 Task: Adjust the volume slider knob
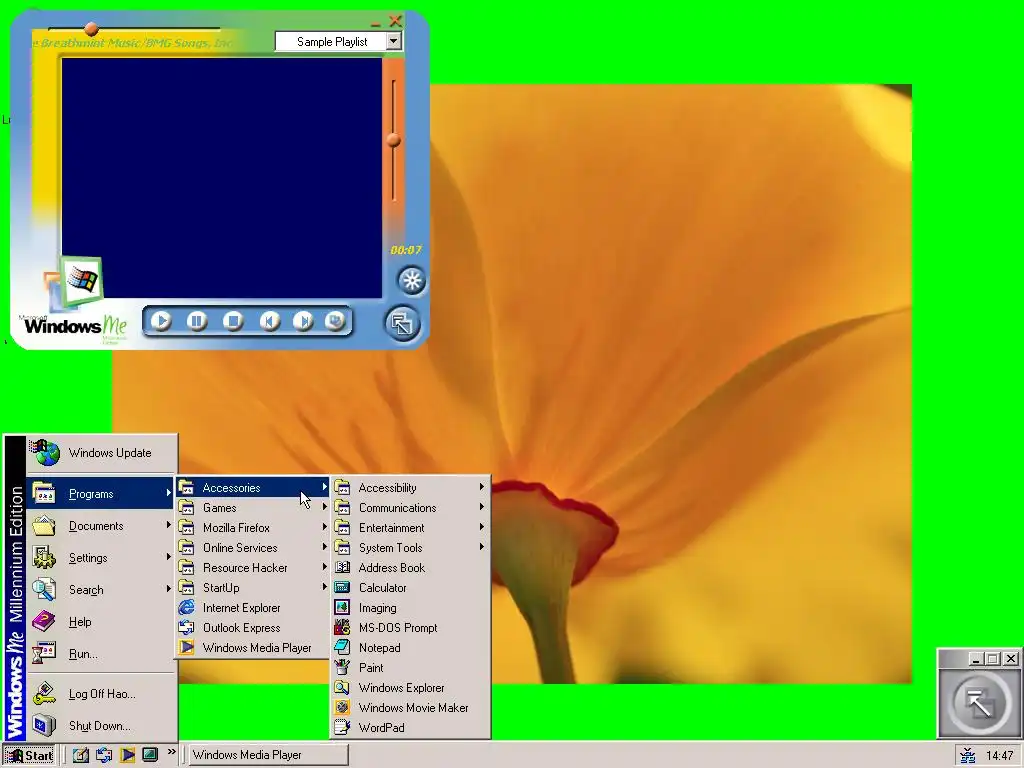point(393,140)
